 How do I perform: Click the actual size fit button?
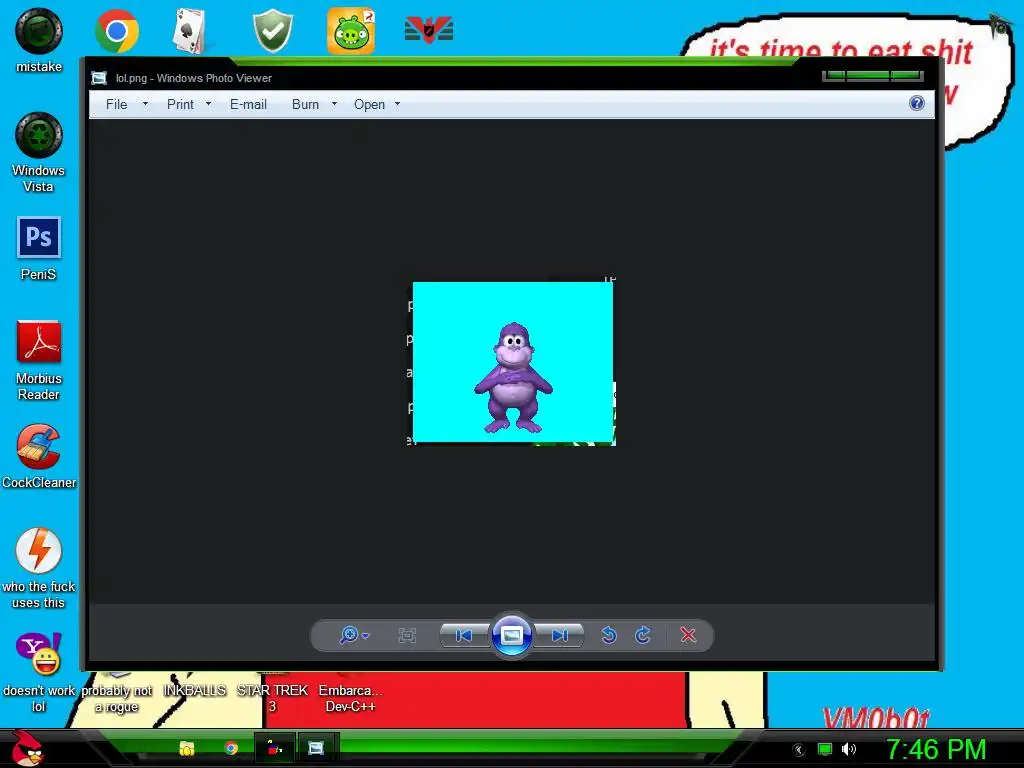click(x=407, y=635)
